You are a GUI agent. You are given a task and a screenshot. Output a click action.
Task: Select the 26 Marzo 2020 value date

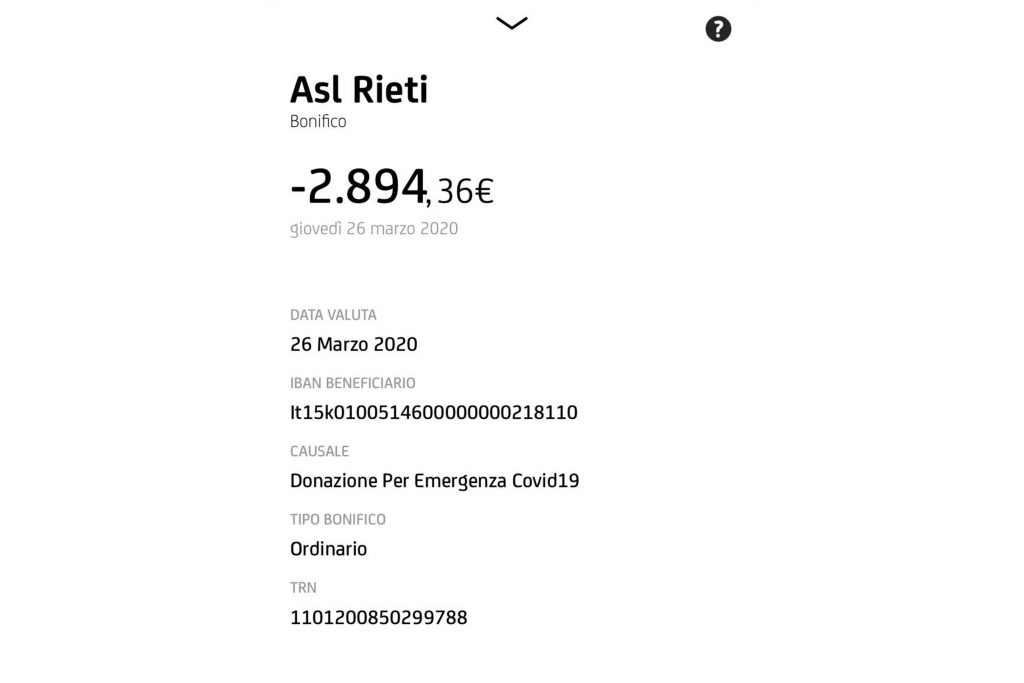click(x=353, y=345)
